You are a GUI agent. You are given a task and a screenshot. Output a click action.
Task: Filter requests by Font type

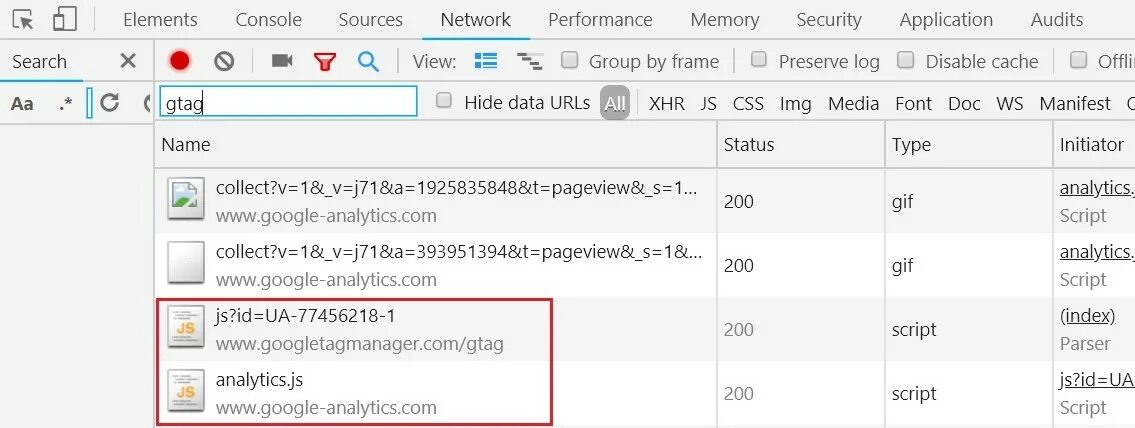click(x=914, y=104)
